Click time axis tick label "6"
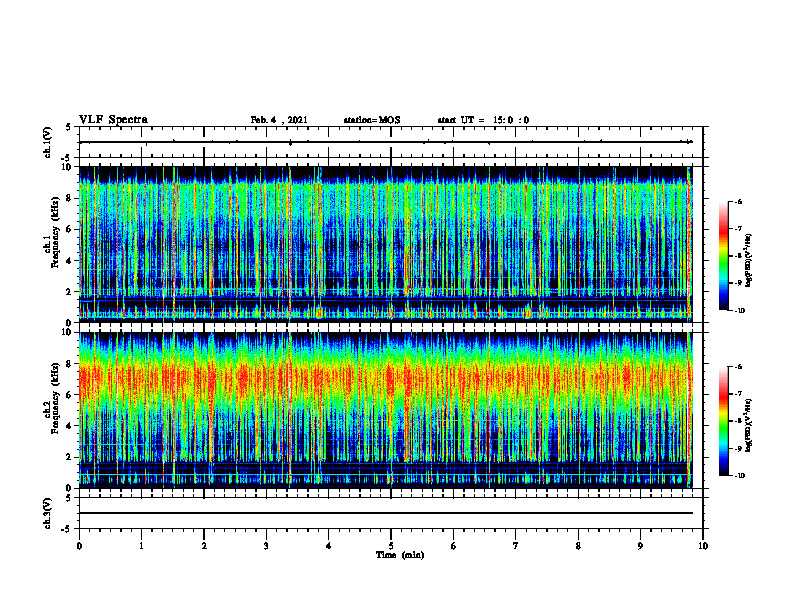The height and width of the screenshot is (612, 792). [x=454, y=546]
